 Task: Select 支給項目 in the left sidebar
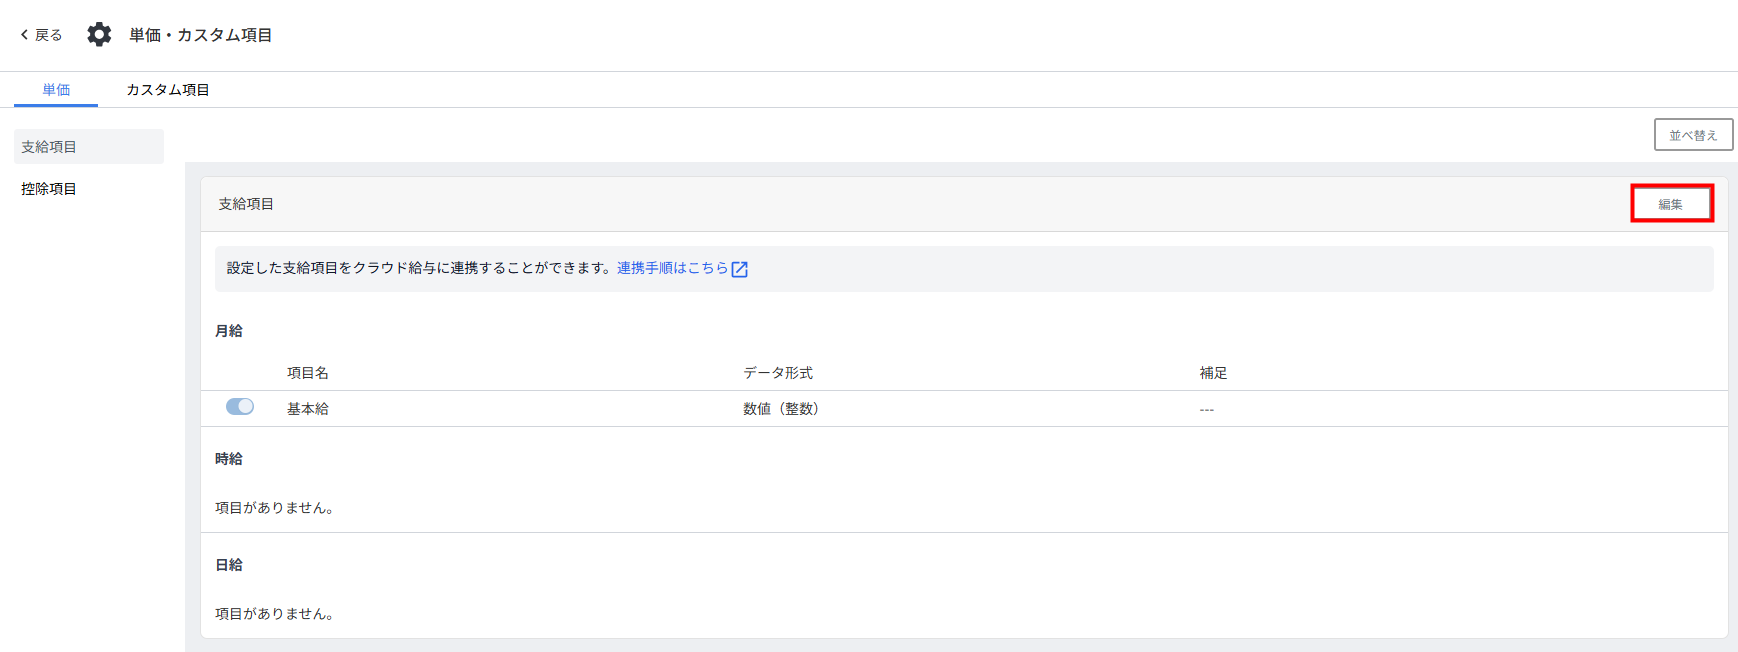(49, 147)
